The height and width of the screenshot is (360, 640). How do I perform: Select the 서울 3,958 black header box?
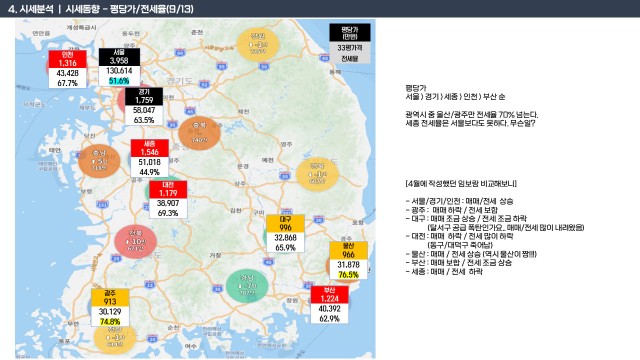pyautogui.click(x=119, y=57)
